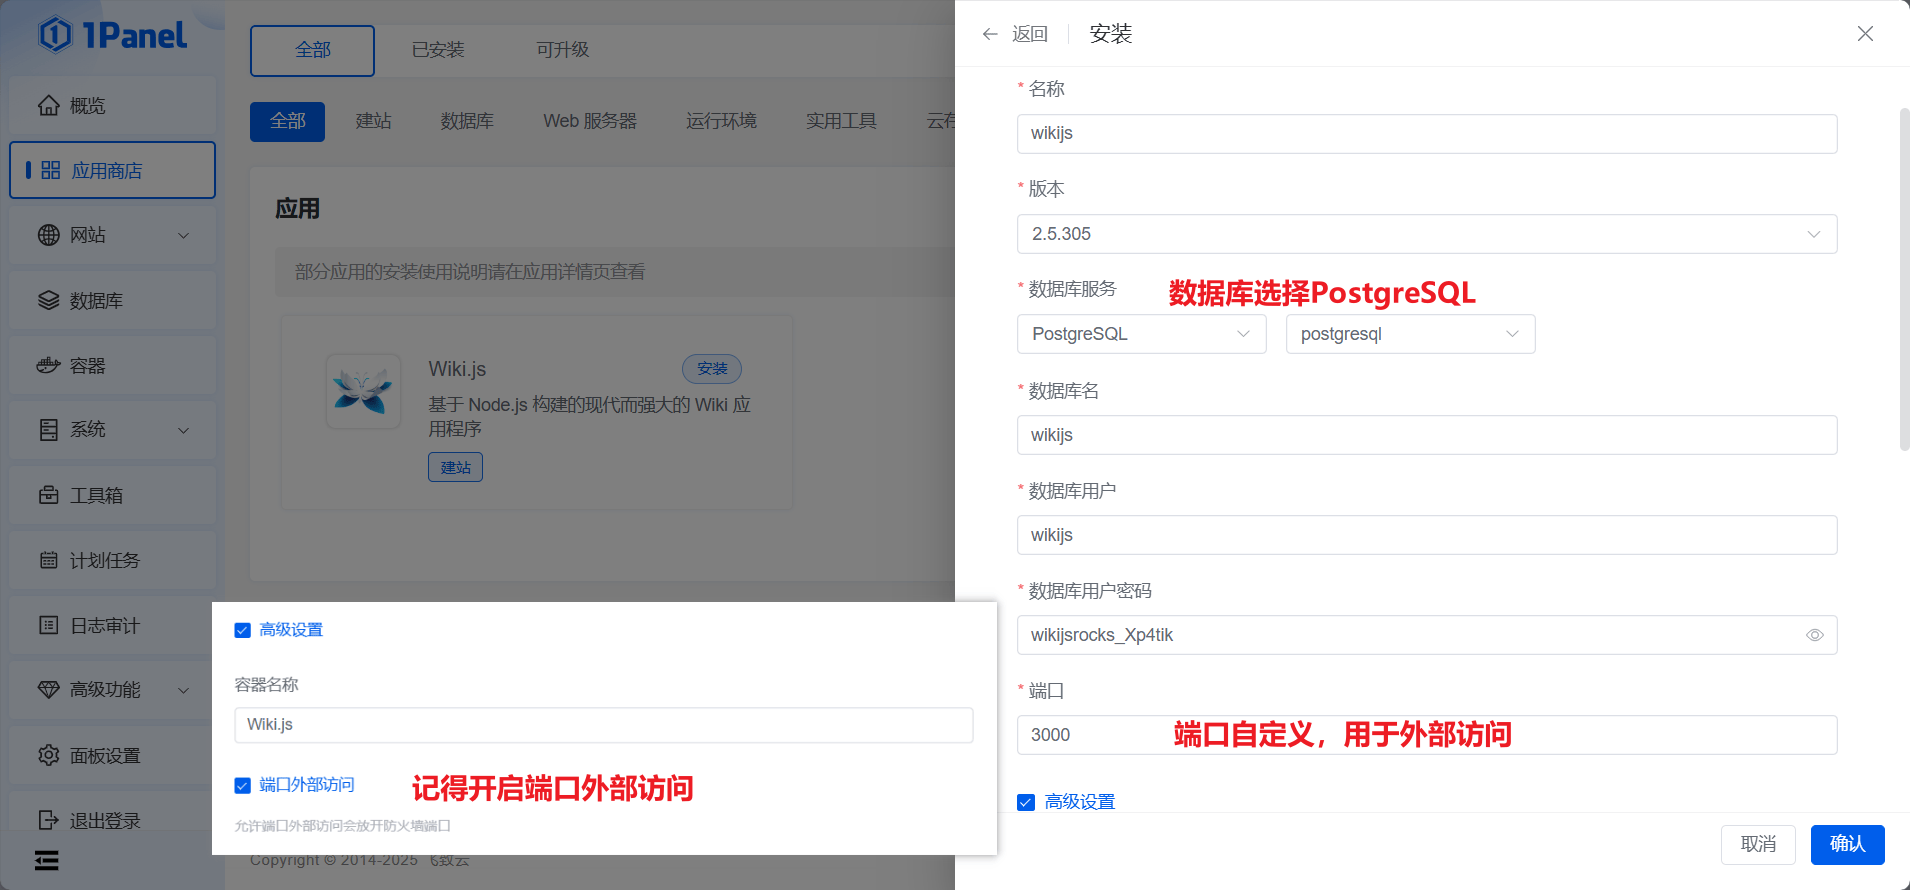Open the 版本 2.5.305 dropdown
This screenshot has width=1910, height=890.
pyautogui.click(x=1426, y=234)
